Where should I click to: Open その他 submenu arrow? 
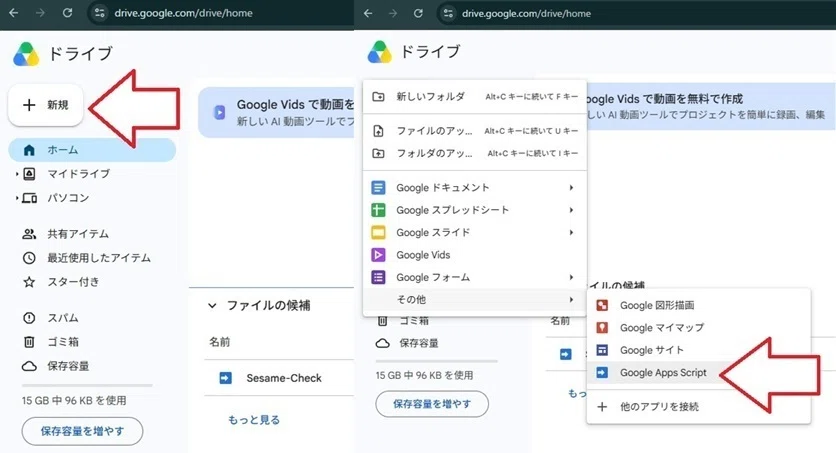point(571,300)
